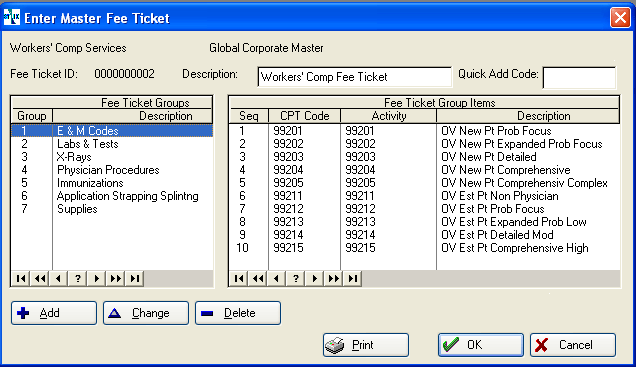636x367 pixels.
Task: Go to next record in Group Items list
Action: click(x=314, y=279)
